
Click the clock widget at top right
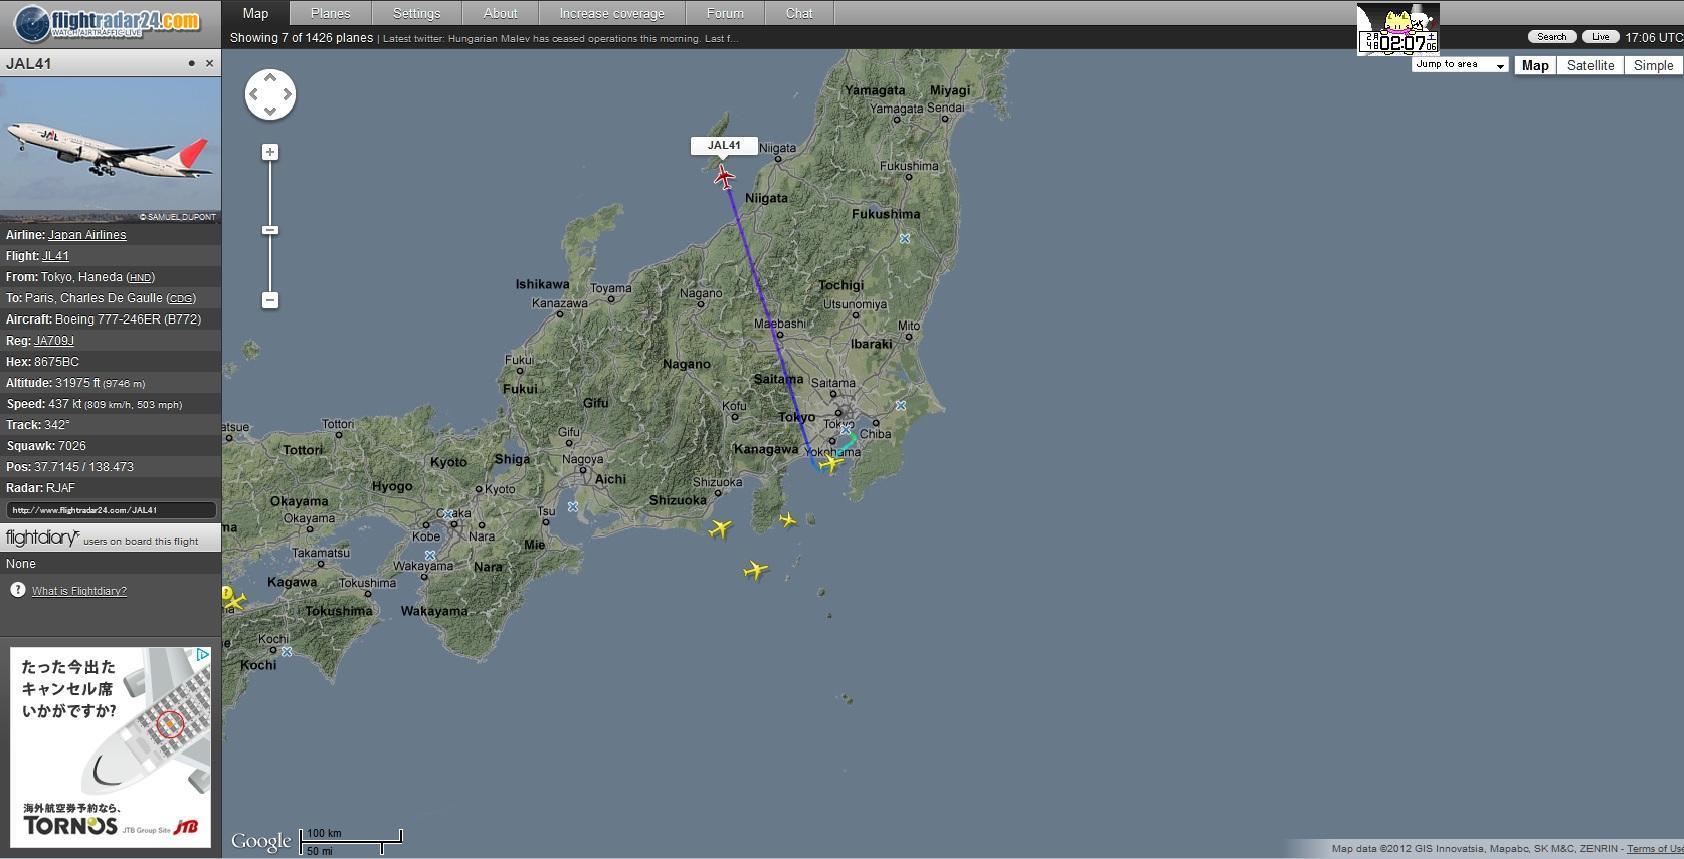1398,29
